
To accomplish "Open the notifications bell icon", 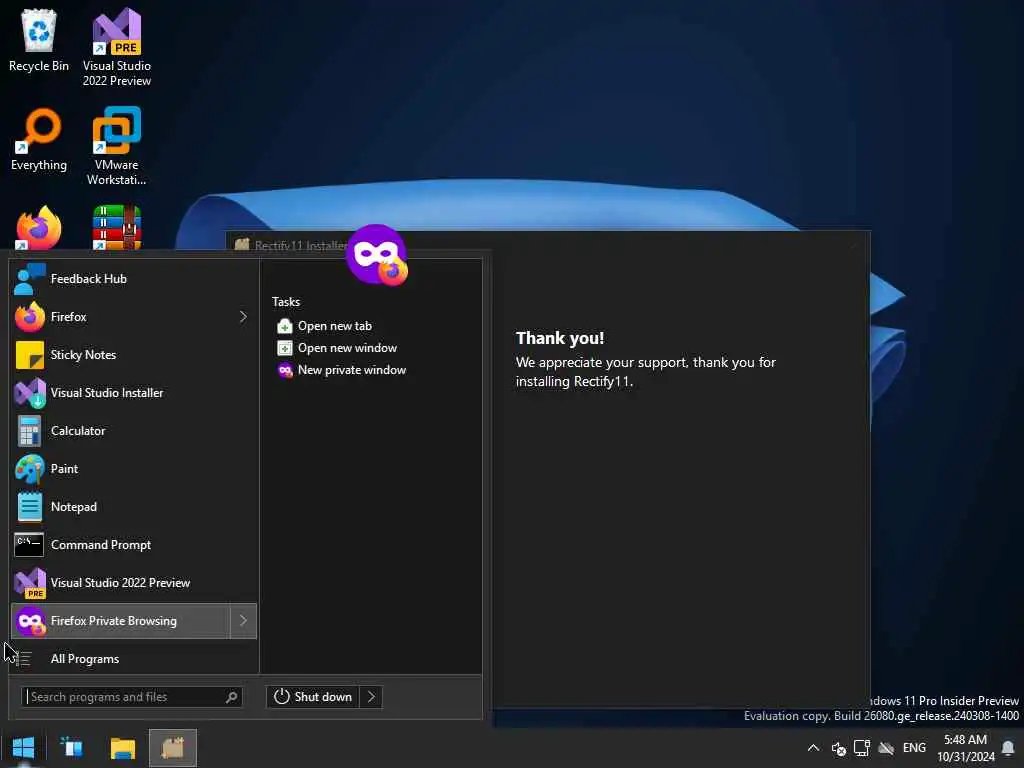I will [1008, 748].
